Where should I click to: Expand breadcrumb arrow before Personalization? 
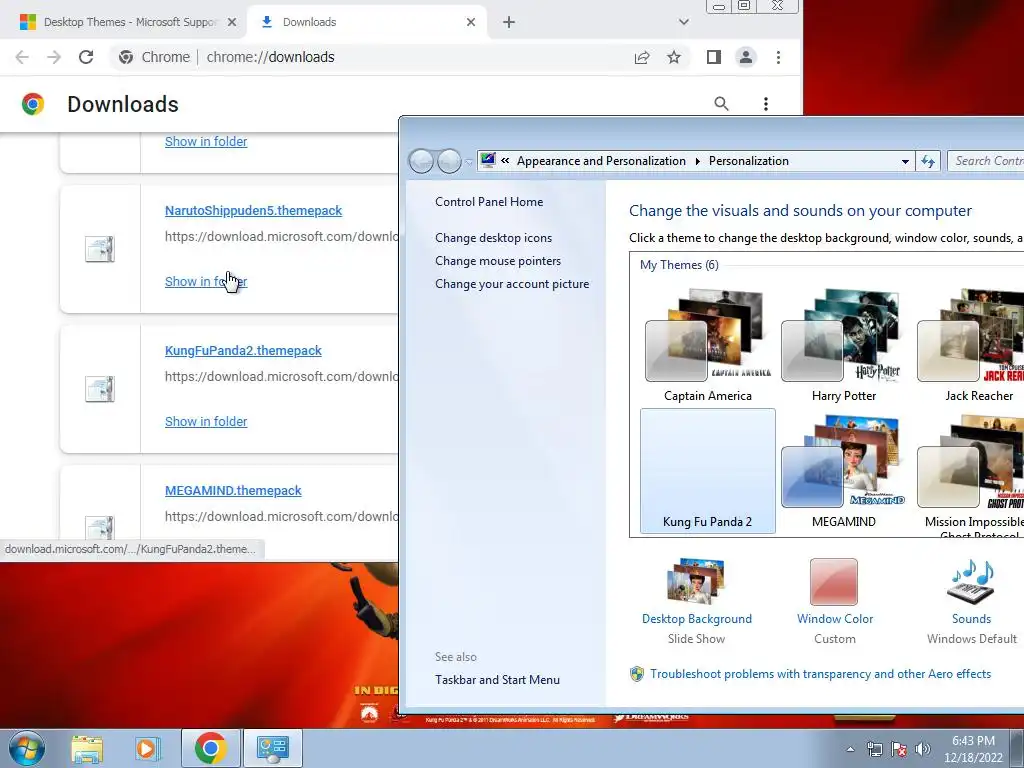pyautogui.click(x=697, y=161)
